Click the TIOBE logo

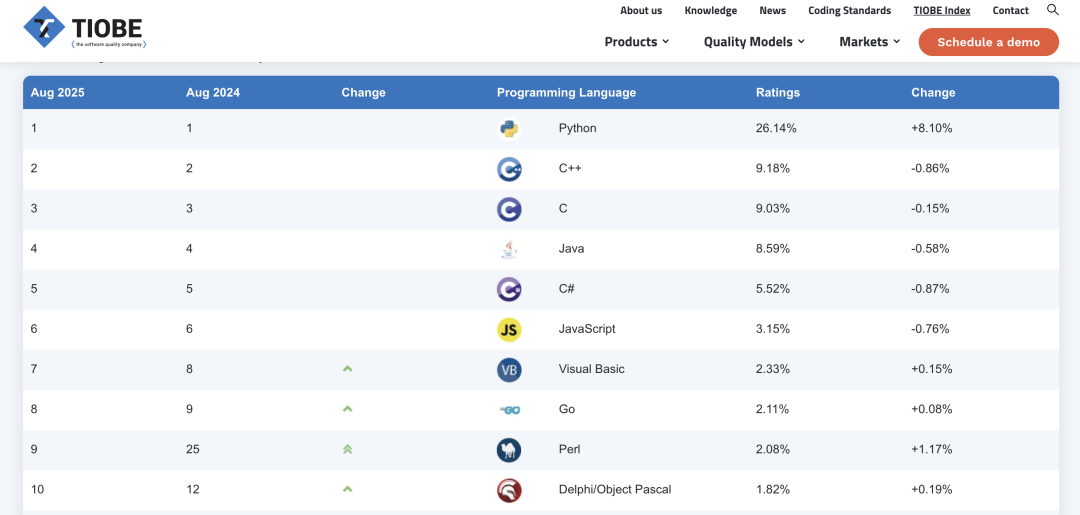(x=84, y=28)
